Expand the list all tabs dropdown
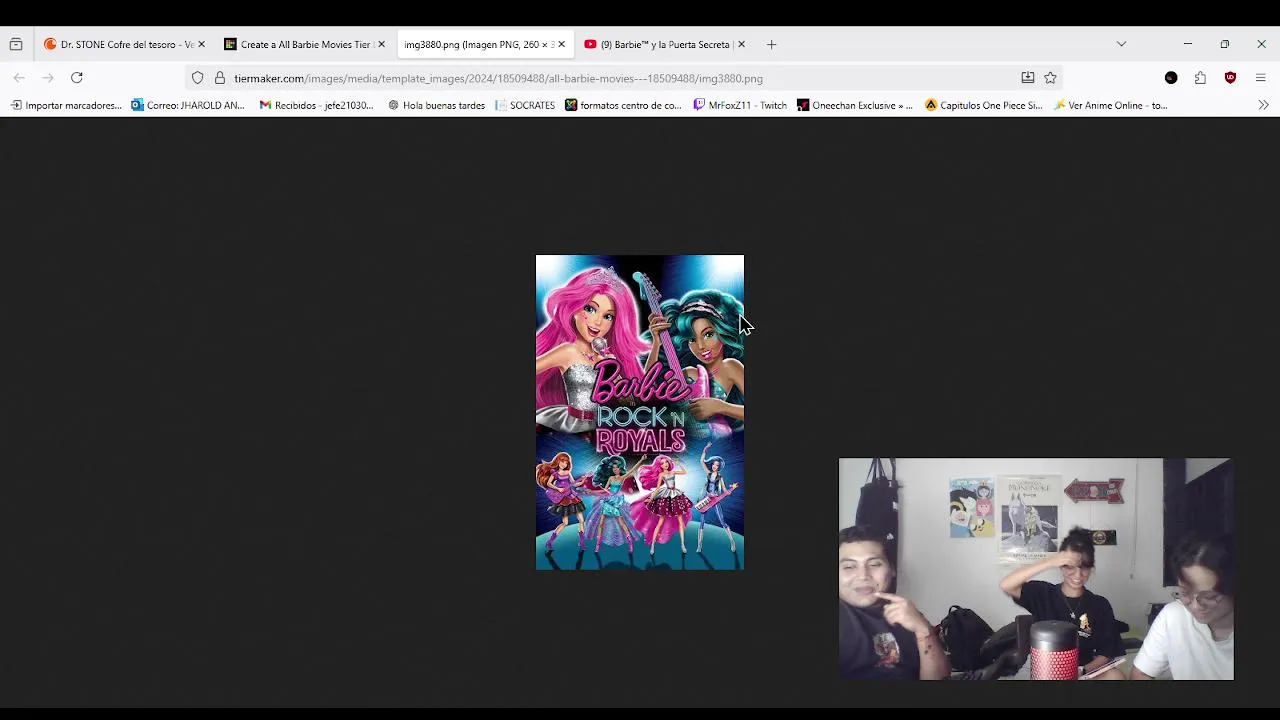 pyautogui.click(x=1121, y=44)
